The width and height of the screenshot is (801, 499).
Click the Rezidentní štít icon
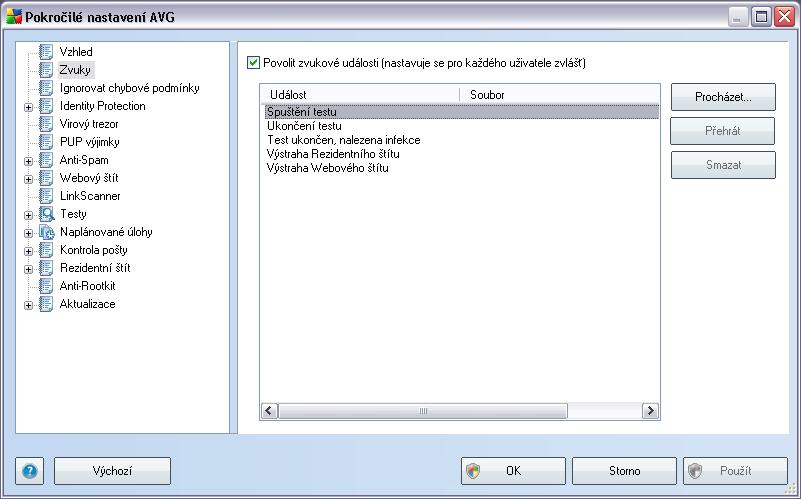coord(46,268)
